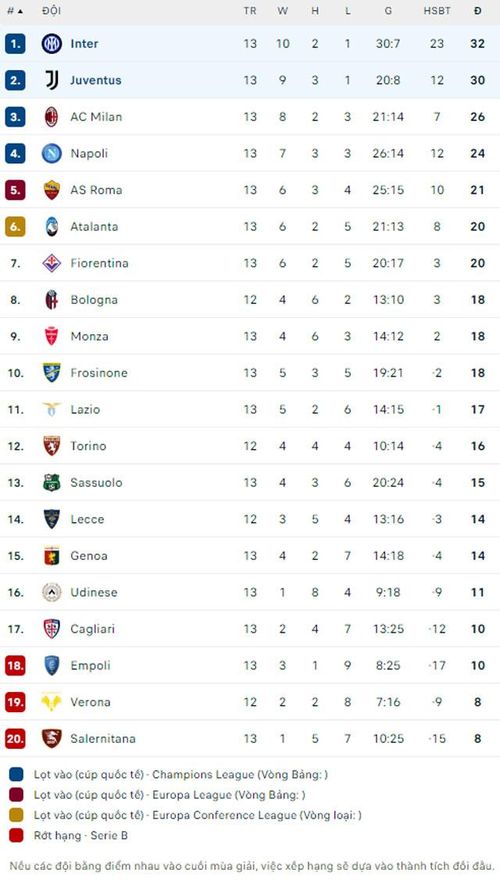This screenshot has width=500, height=884.
Task: Click the AS Roma crest icon
Action: click(x=52, y=190)
